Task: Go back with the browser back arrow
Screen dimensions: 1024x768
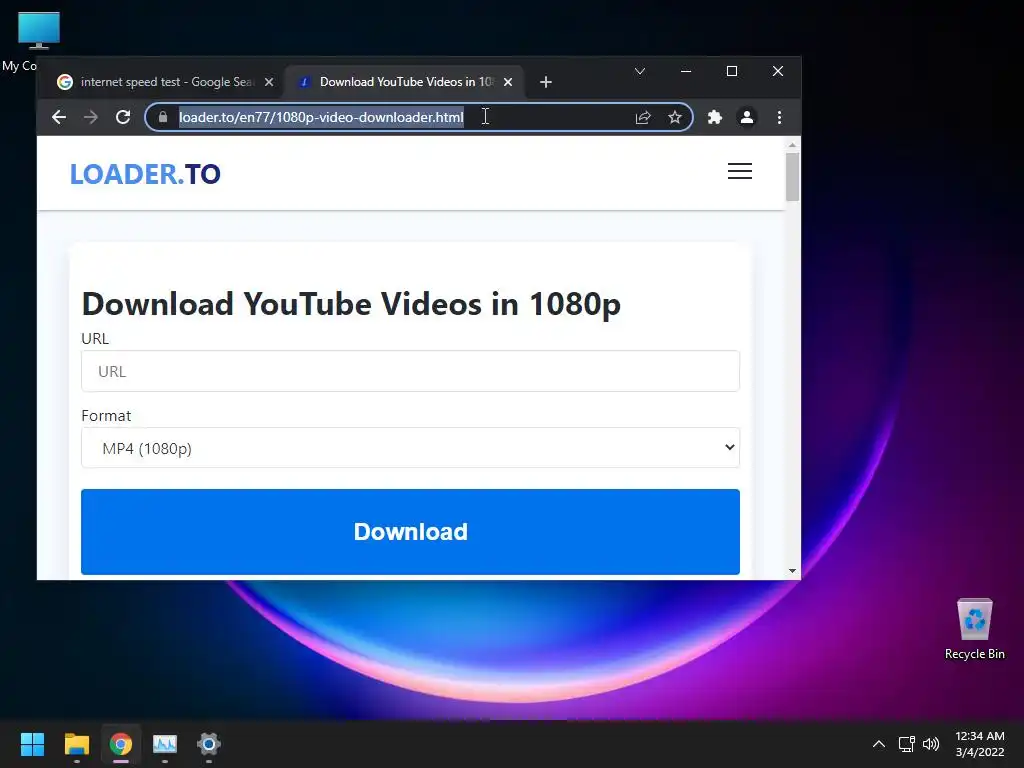Action: [59, 117]
